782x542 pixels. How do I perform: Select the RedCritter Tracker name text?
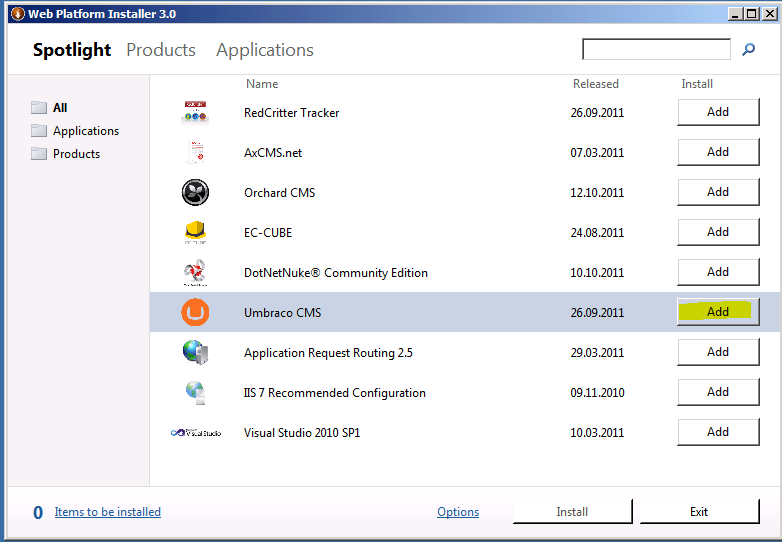tap(291, 113)
